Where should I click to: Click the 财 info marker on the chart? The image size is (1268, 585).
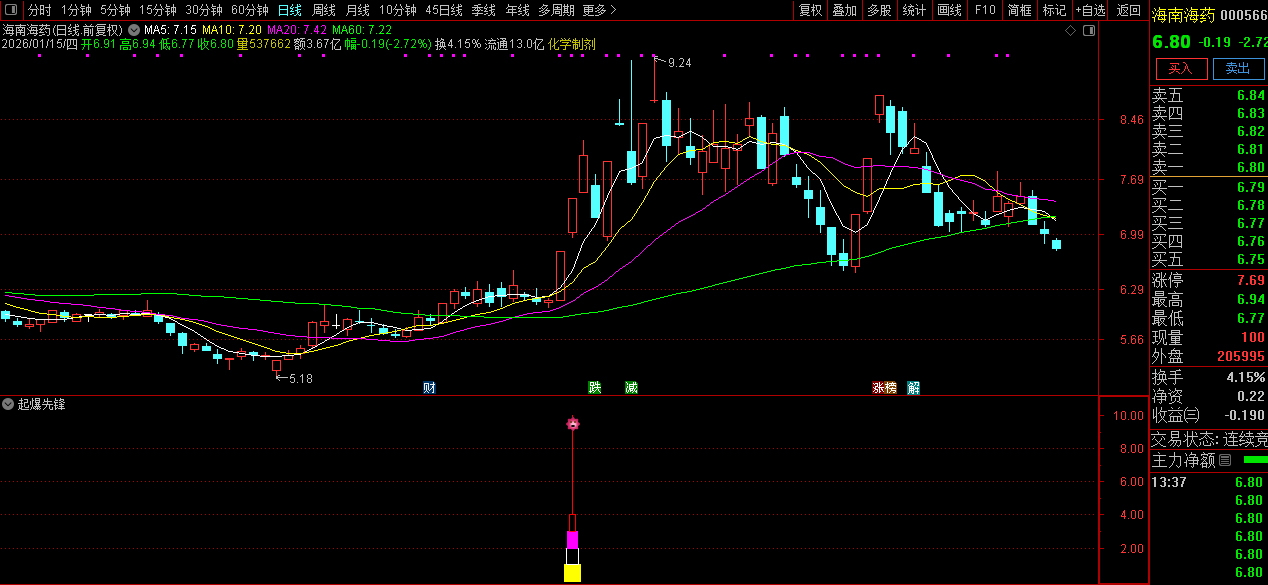click(429, 388)
